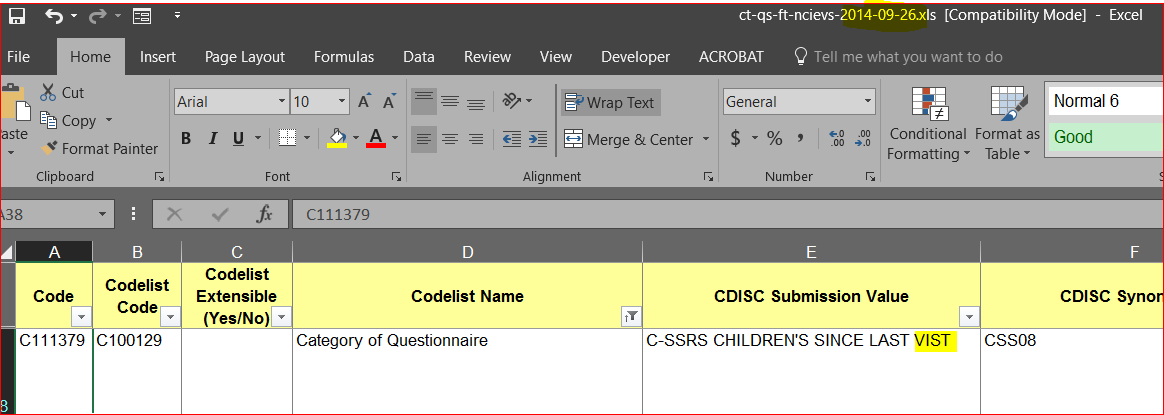Undo the last action
Image resolution: width=1164 pixels, height=415 pixels.
coord(54,15)
